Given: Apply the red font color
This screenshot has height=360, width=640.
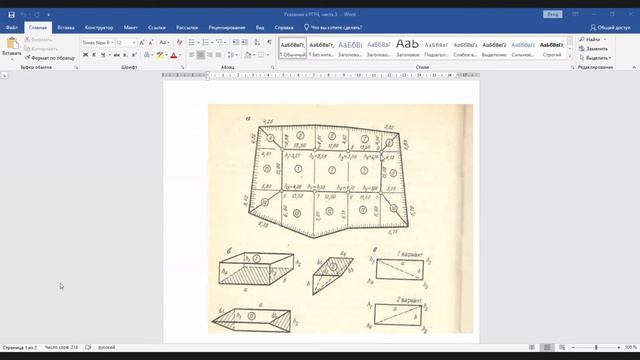Looking at the screenshot, I should 174,55.
